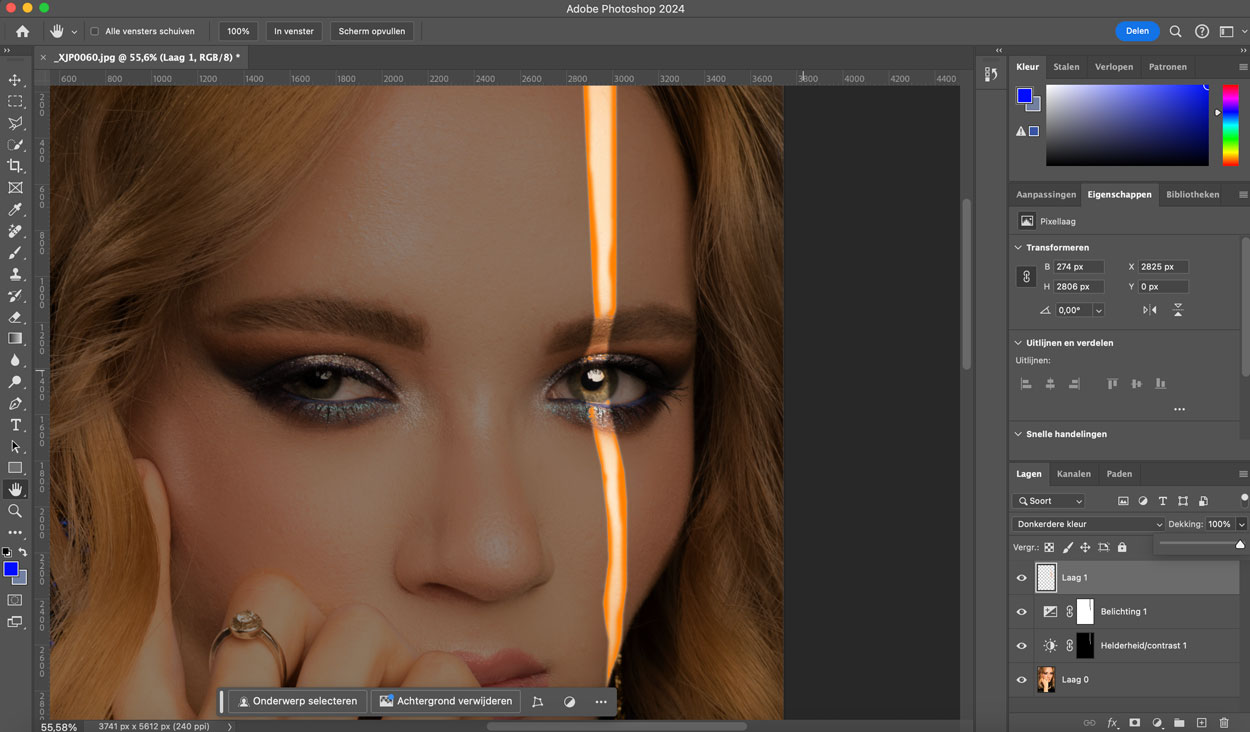Click the rainbow hue slider strip
Screen dimensions: 1250x732
(1230, 125)
